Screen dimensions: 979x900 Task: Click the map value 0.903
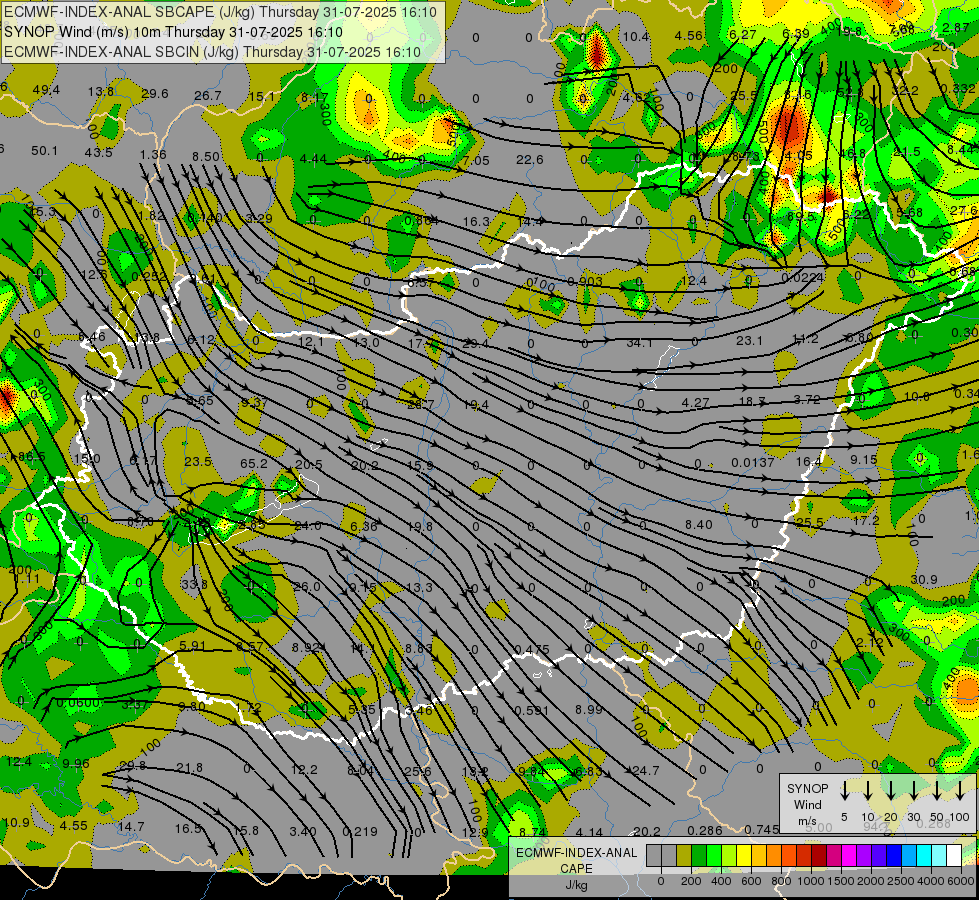pyautogui.click(x=585, y=282)
